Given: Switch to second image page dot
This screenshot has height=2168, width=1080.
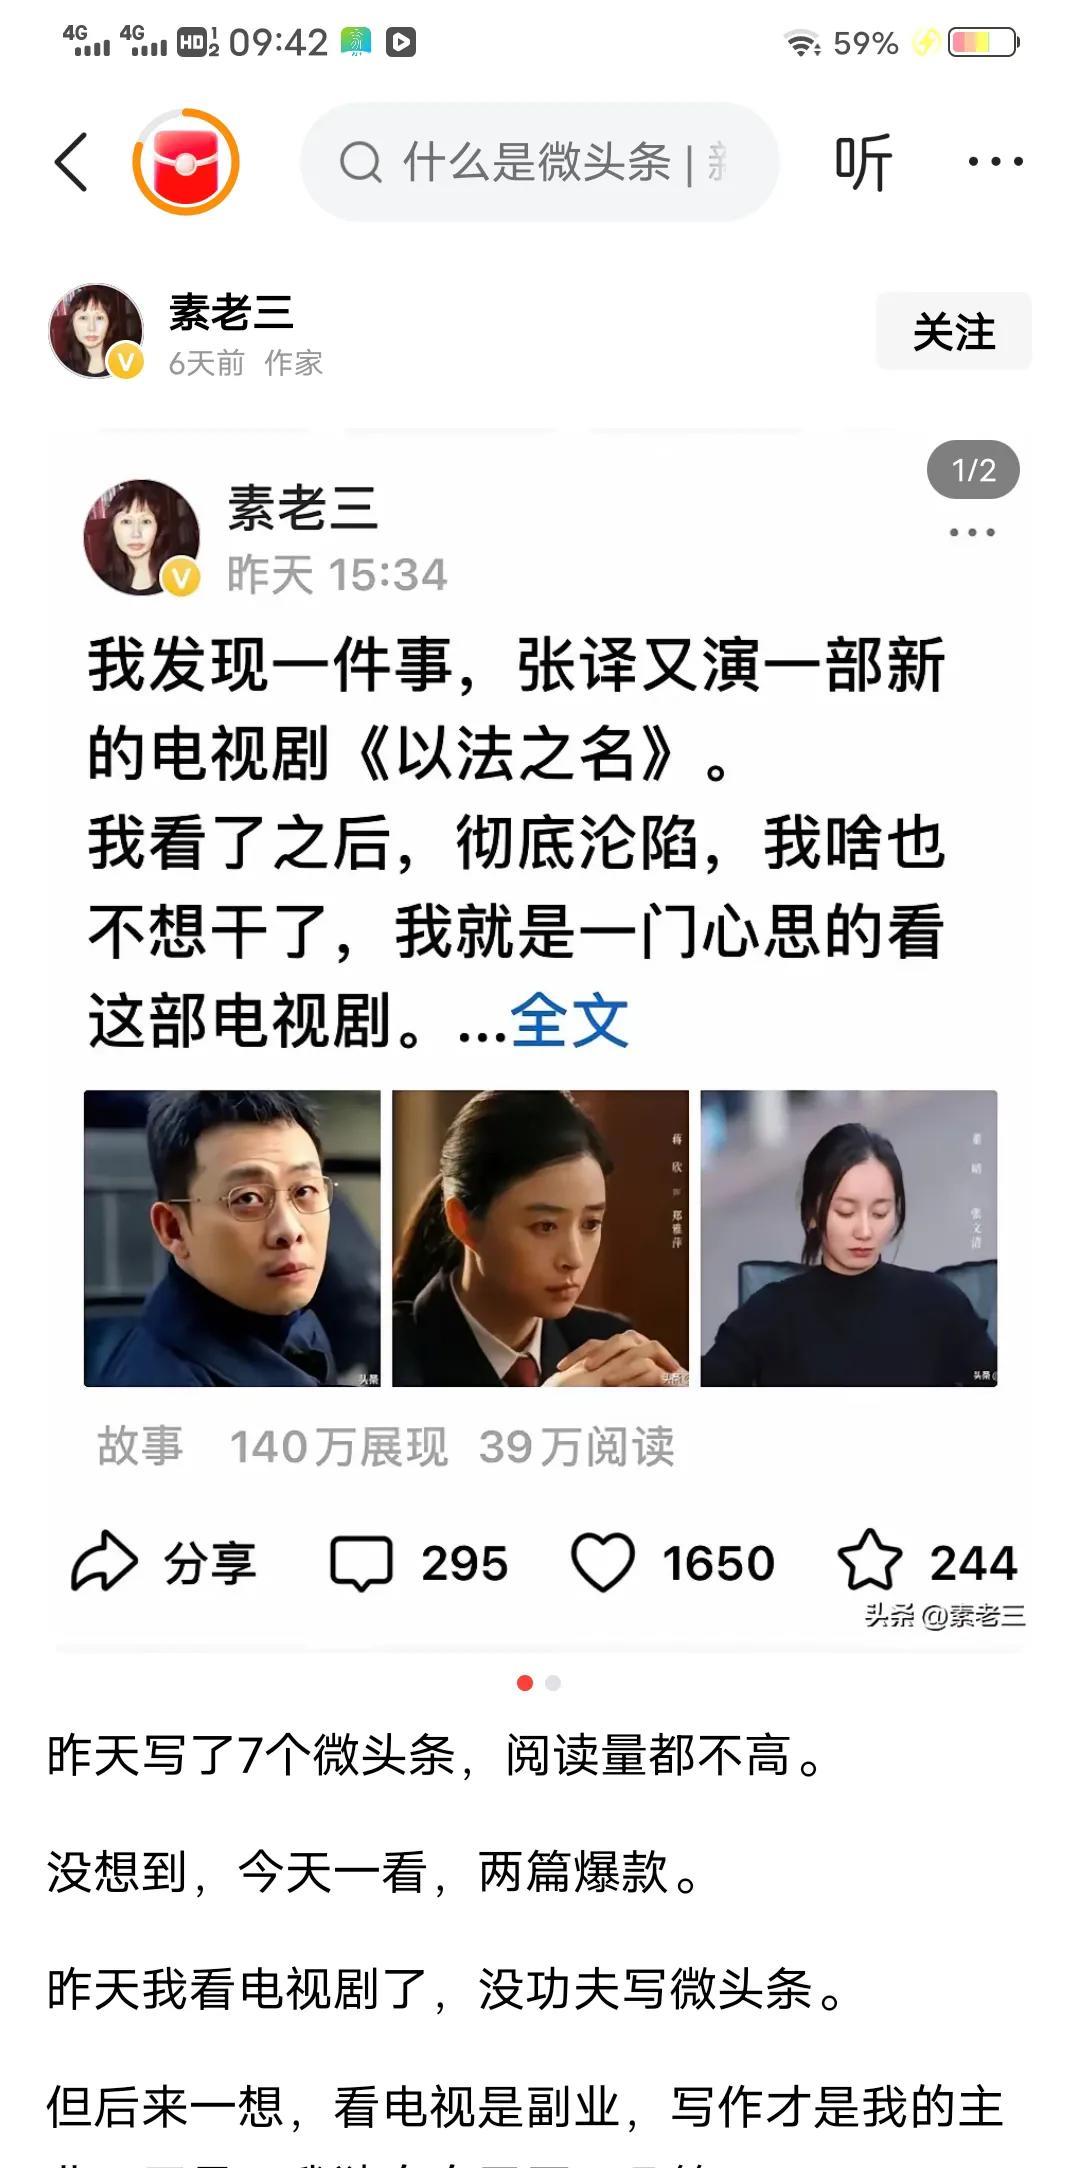Looking at the screenshot, I should [553, 1683].
